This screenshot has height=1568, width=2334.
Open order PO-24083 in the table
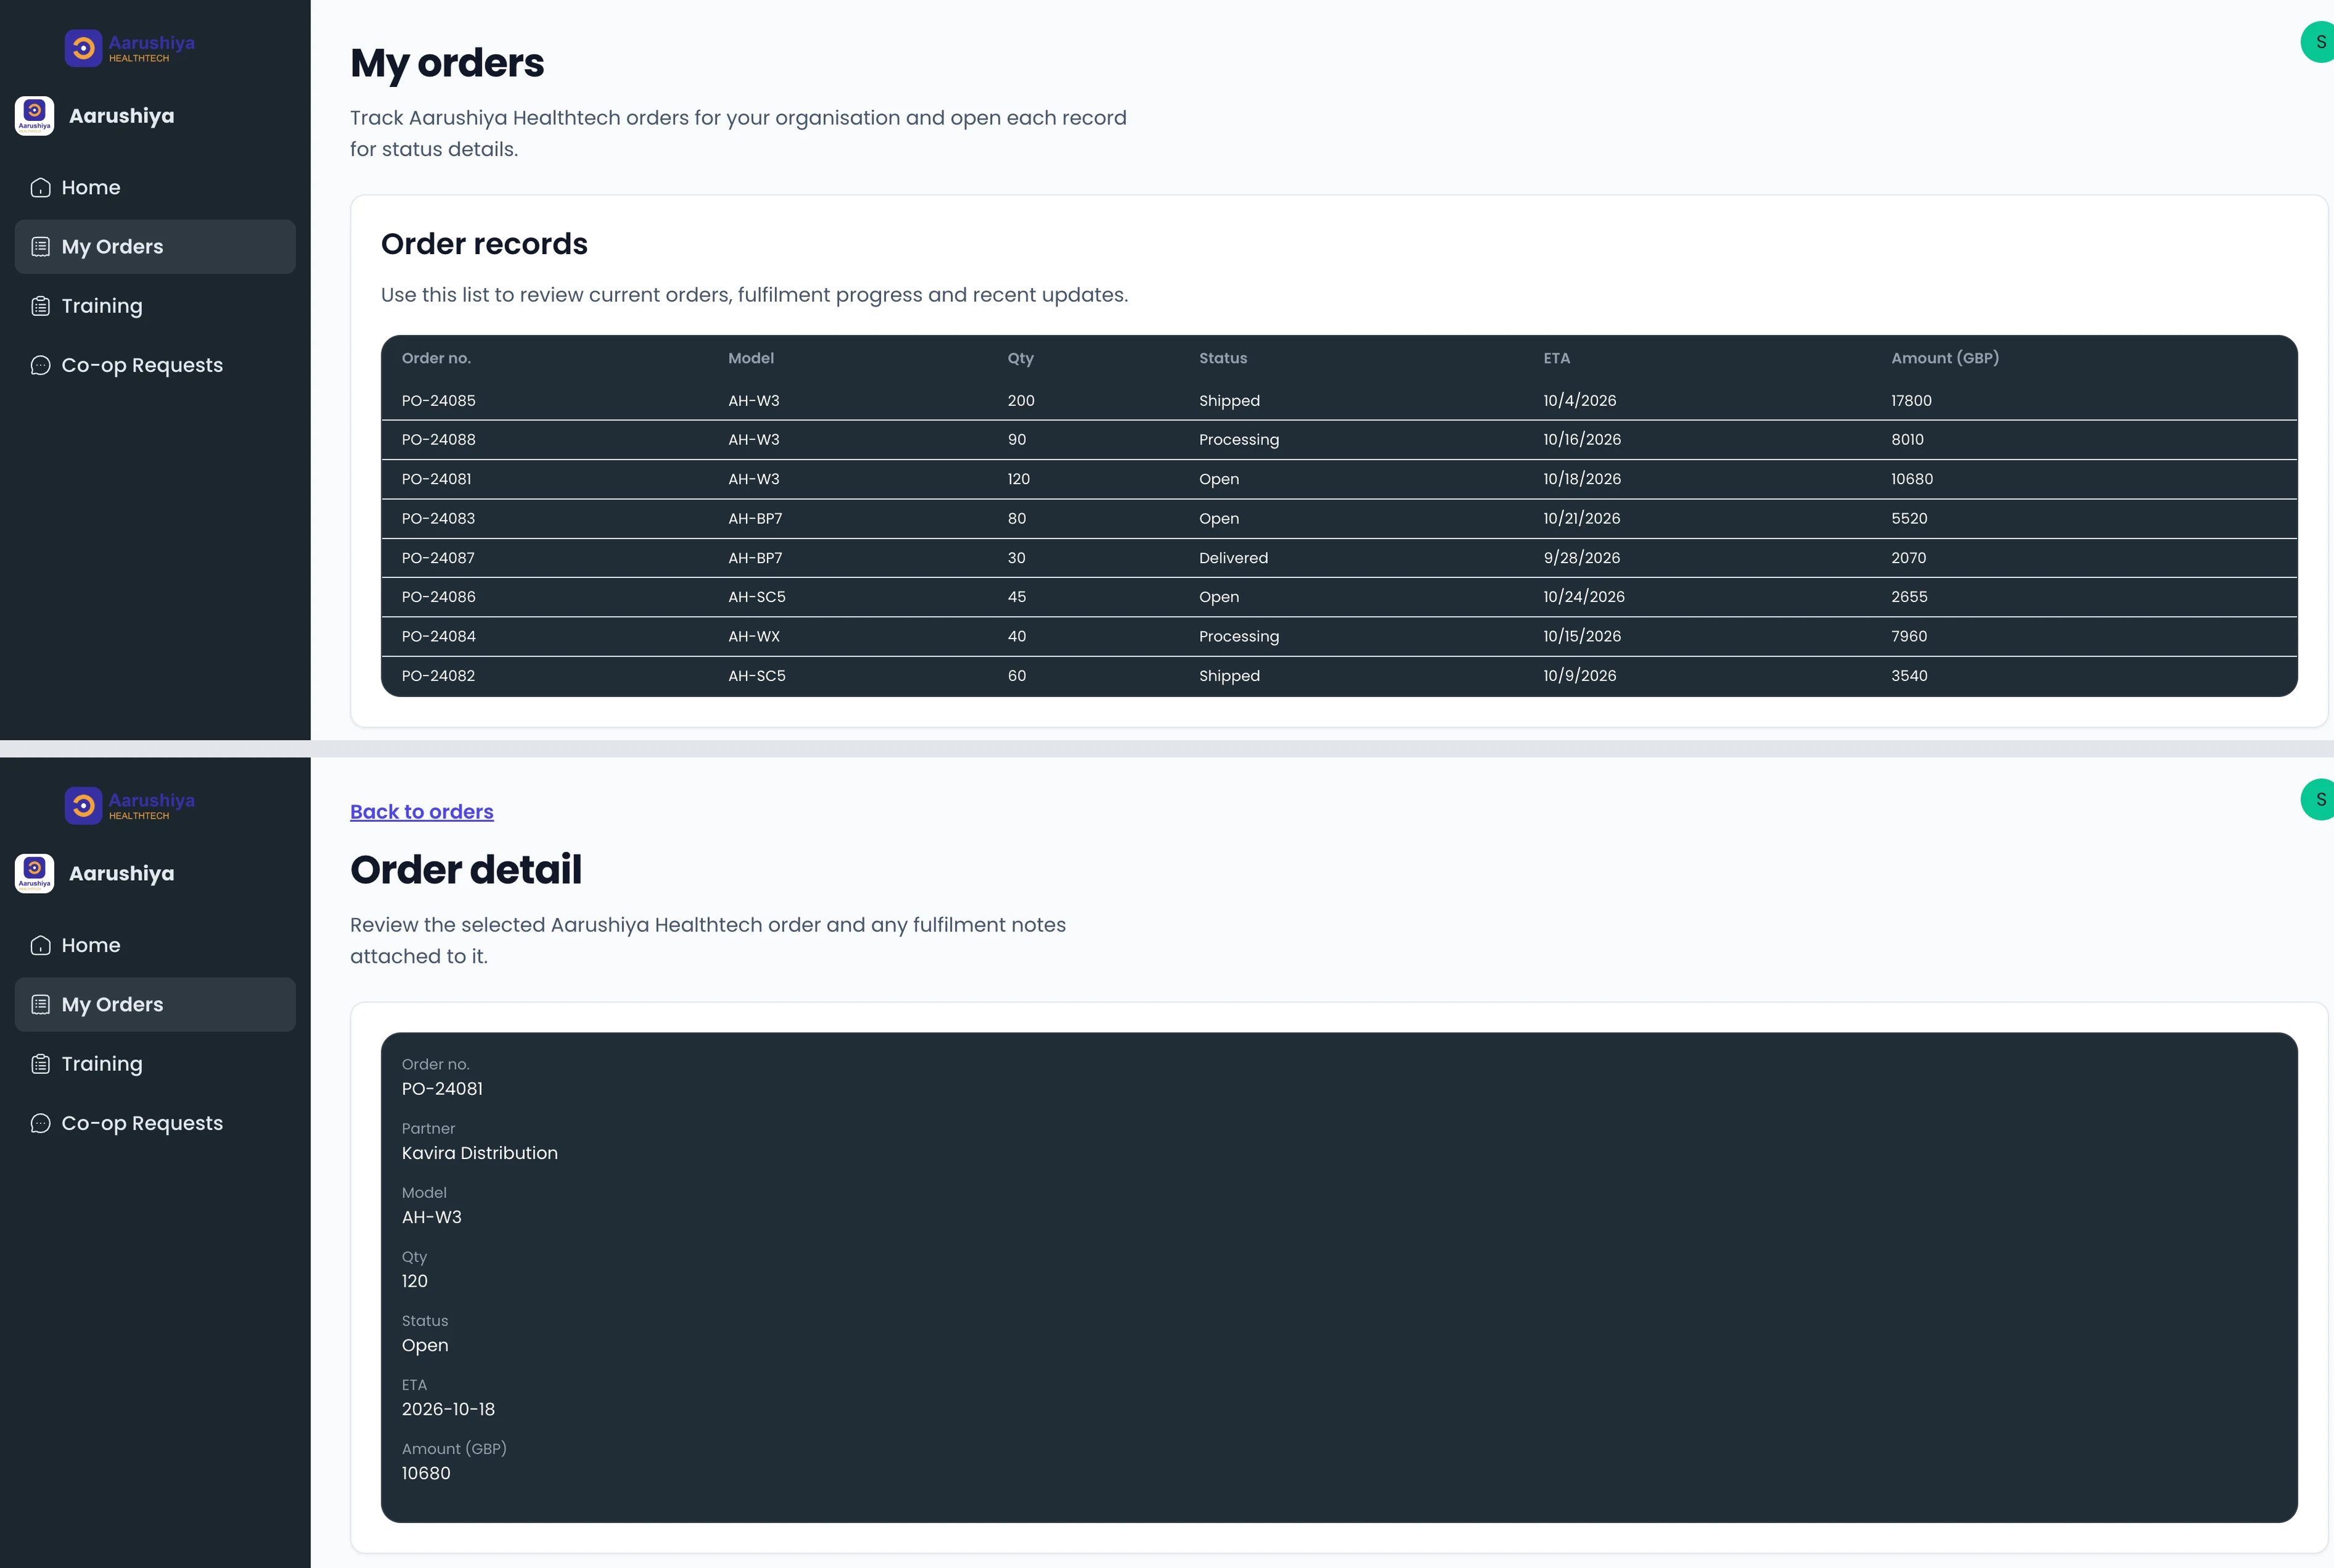[1339, 519]
